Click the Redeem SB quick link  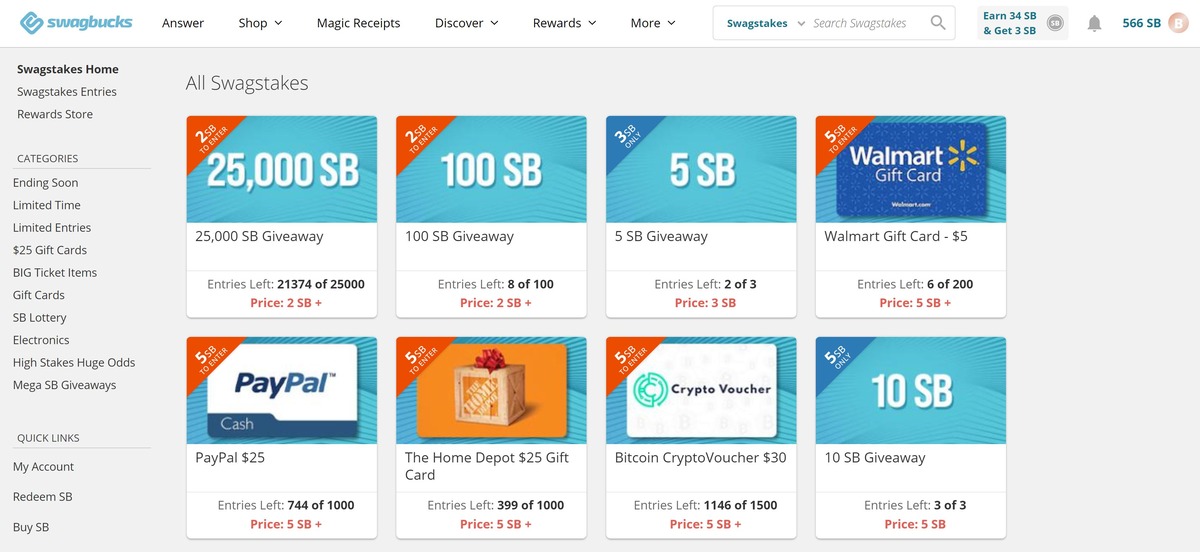coord(42,497)
